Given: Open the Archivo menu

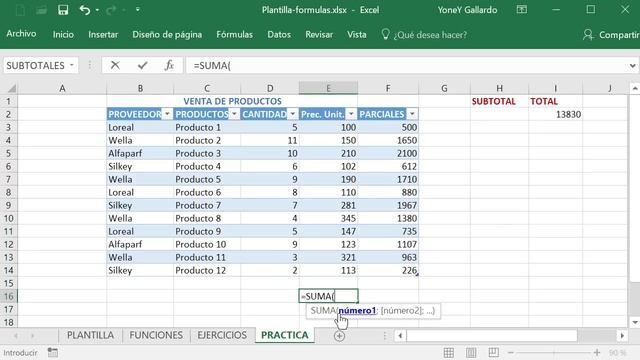Looking at the screenshot, I should pos(21,34).
